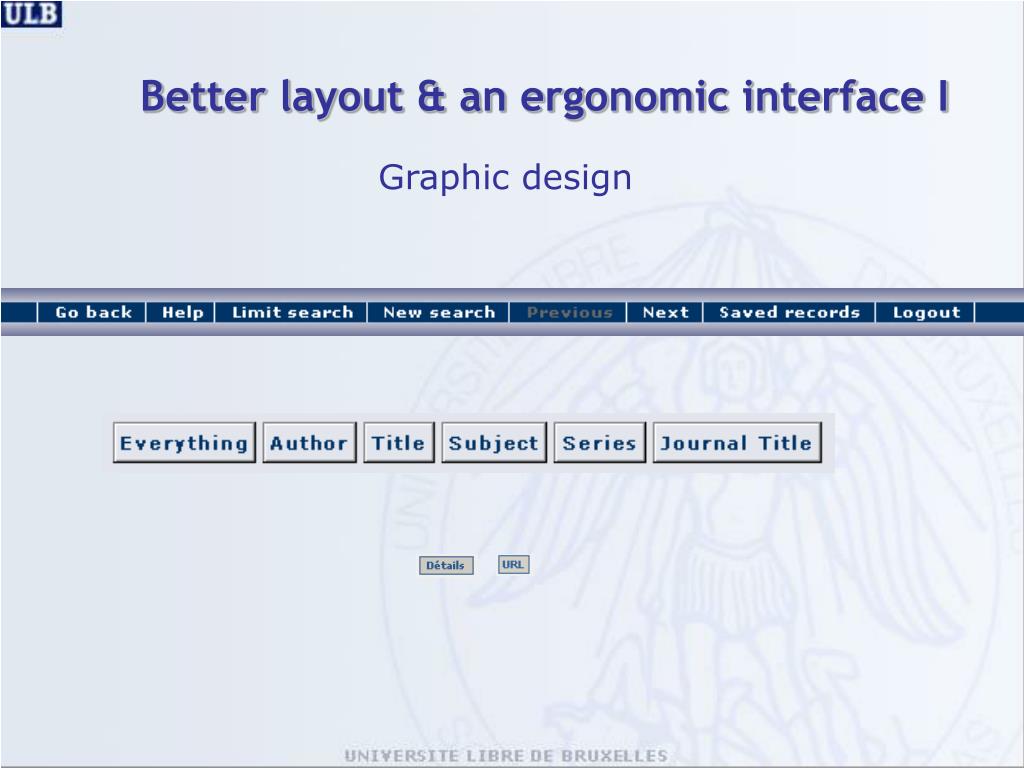Select the Subject search button
This screenshot has width=1024, height=768.
pos(494,443)
